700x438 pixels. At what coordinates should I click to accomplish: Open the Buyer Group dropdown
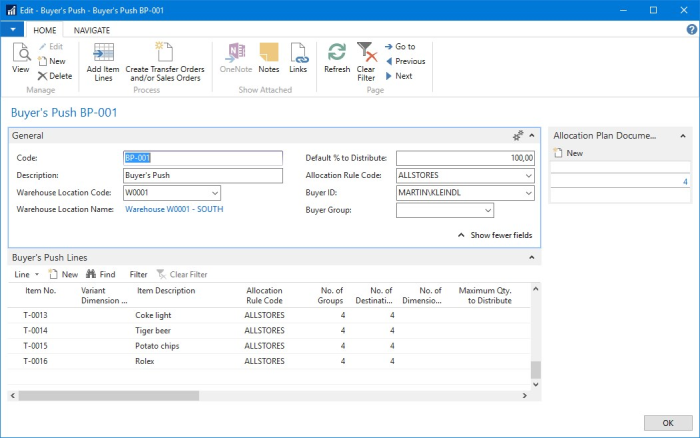point(488,211)
